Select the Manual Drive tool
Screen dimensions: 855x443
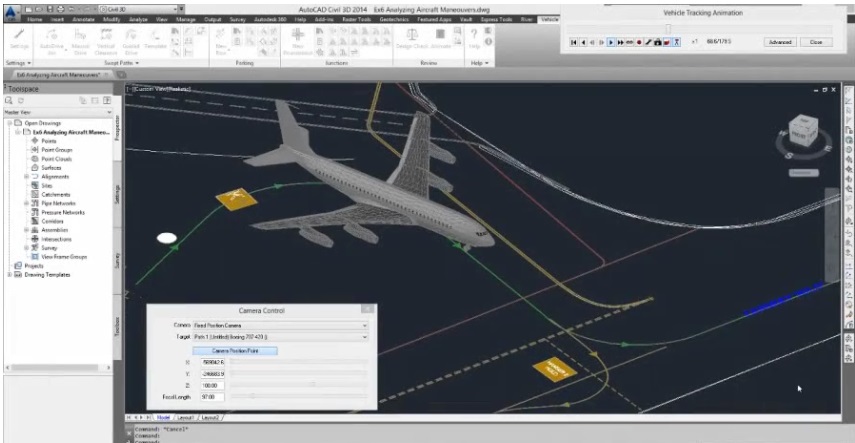click(80, 41)
